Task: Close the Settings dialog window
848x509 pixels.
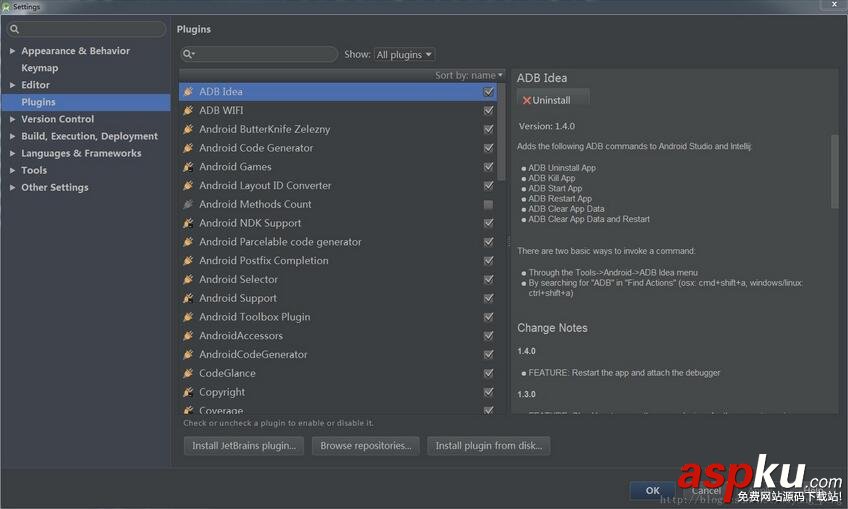Action: click(834, 4)
